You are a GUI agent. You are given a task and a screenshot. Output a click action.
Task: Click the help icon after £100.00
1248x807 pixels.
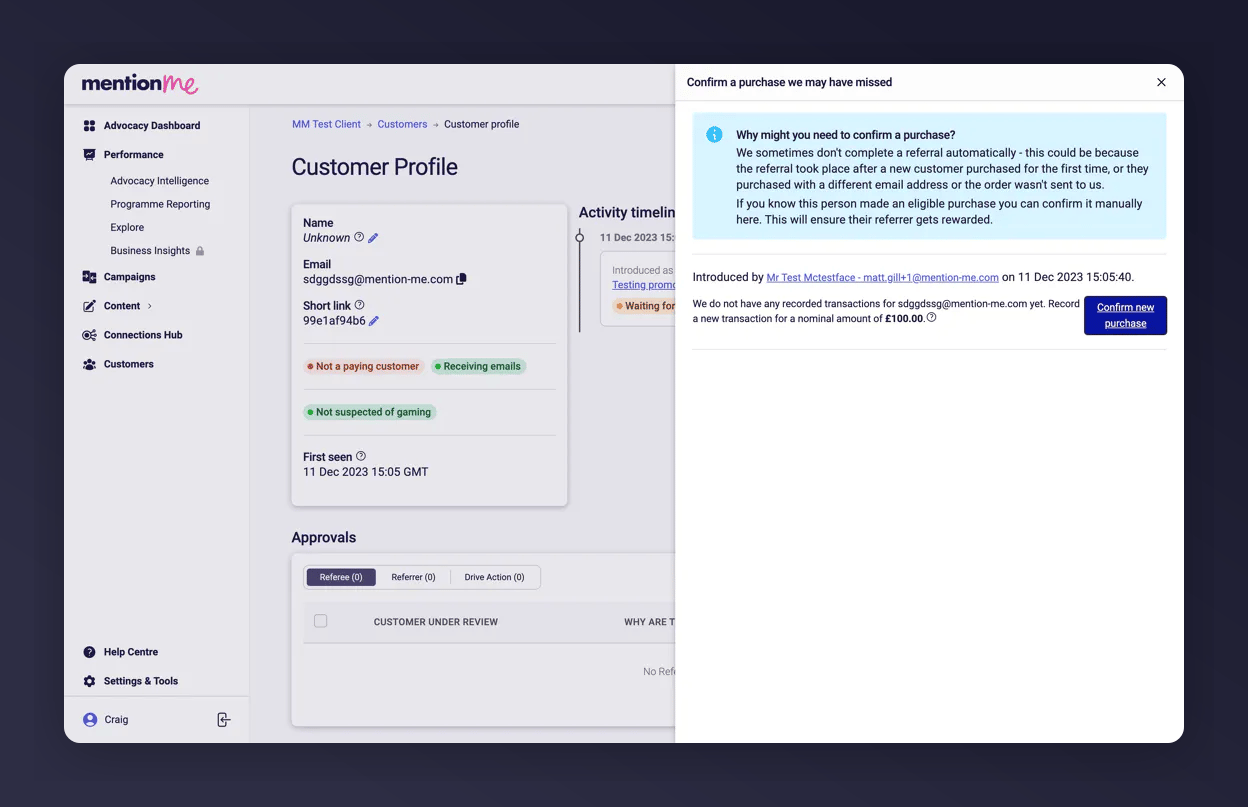click(931, 317)
